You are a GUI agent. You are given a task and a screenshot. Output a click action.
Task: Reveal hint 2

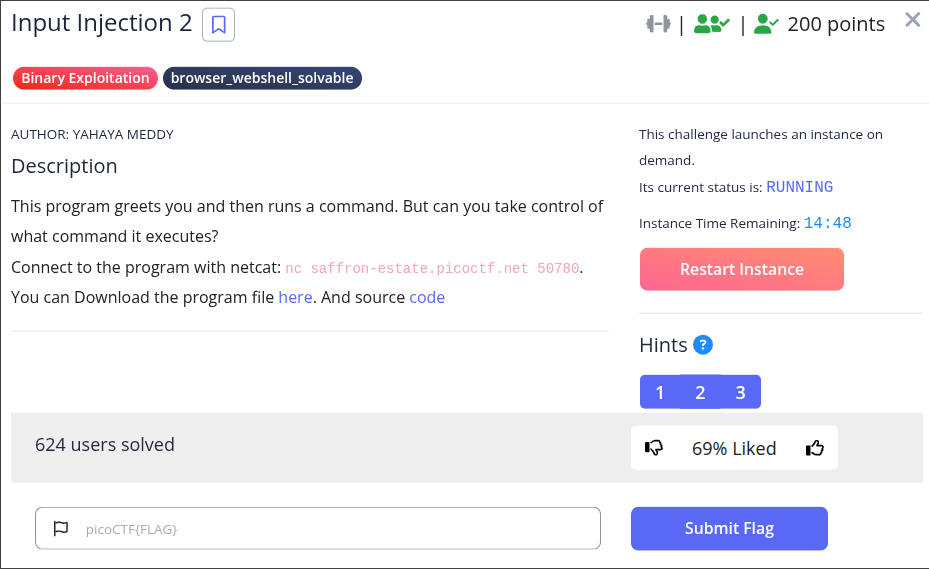click(x=700, y=392)
